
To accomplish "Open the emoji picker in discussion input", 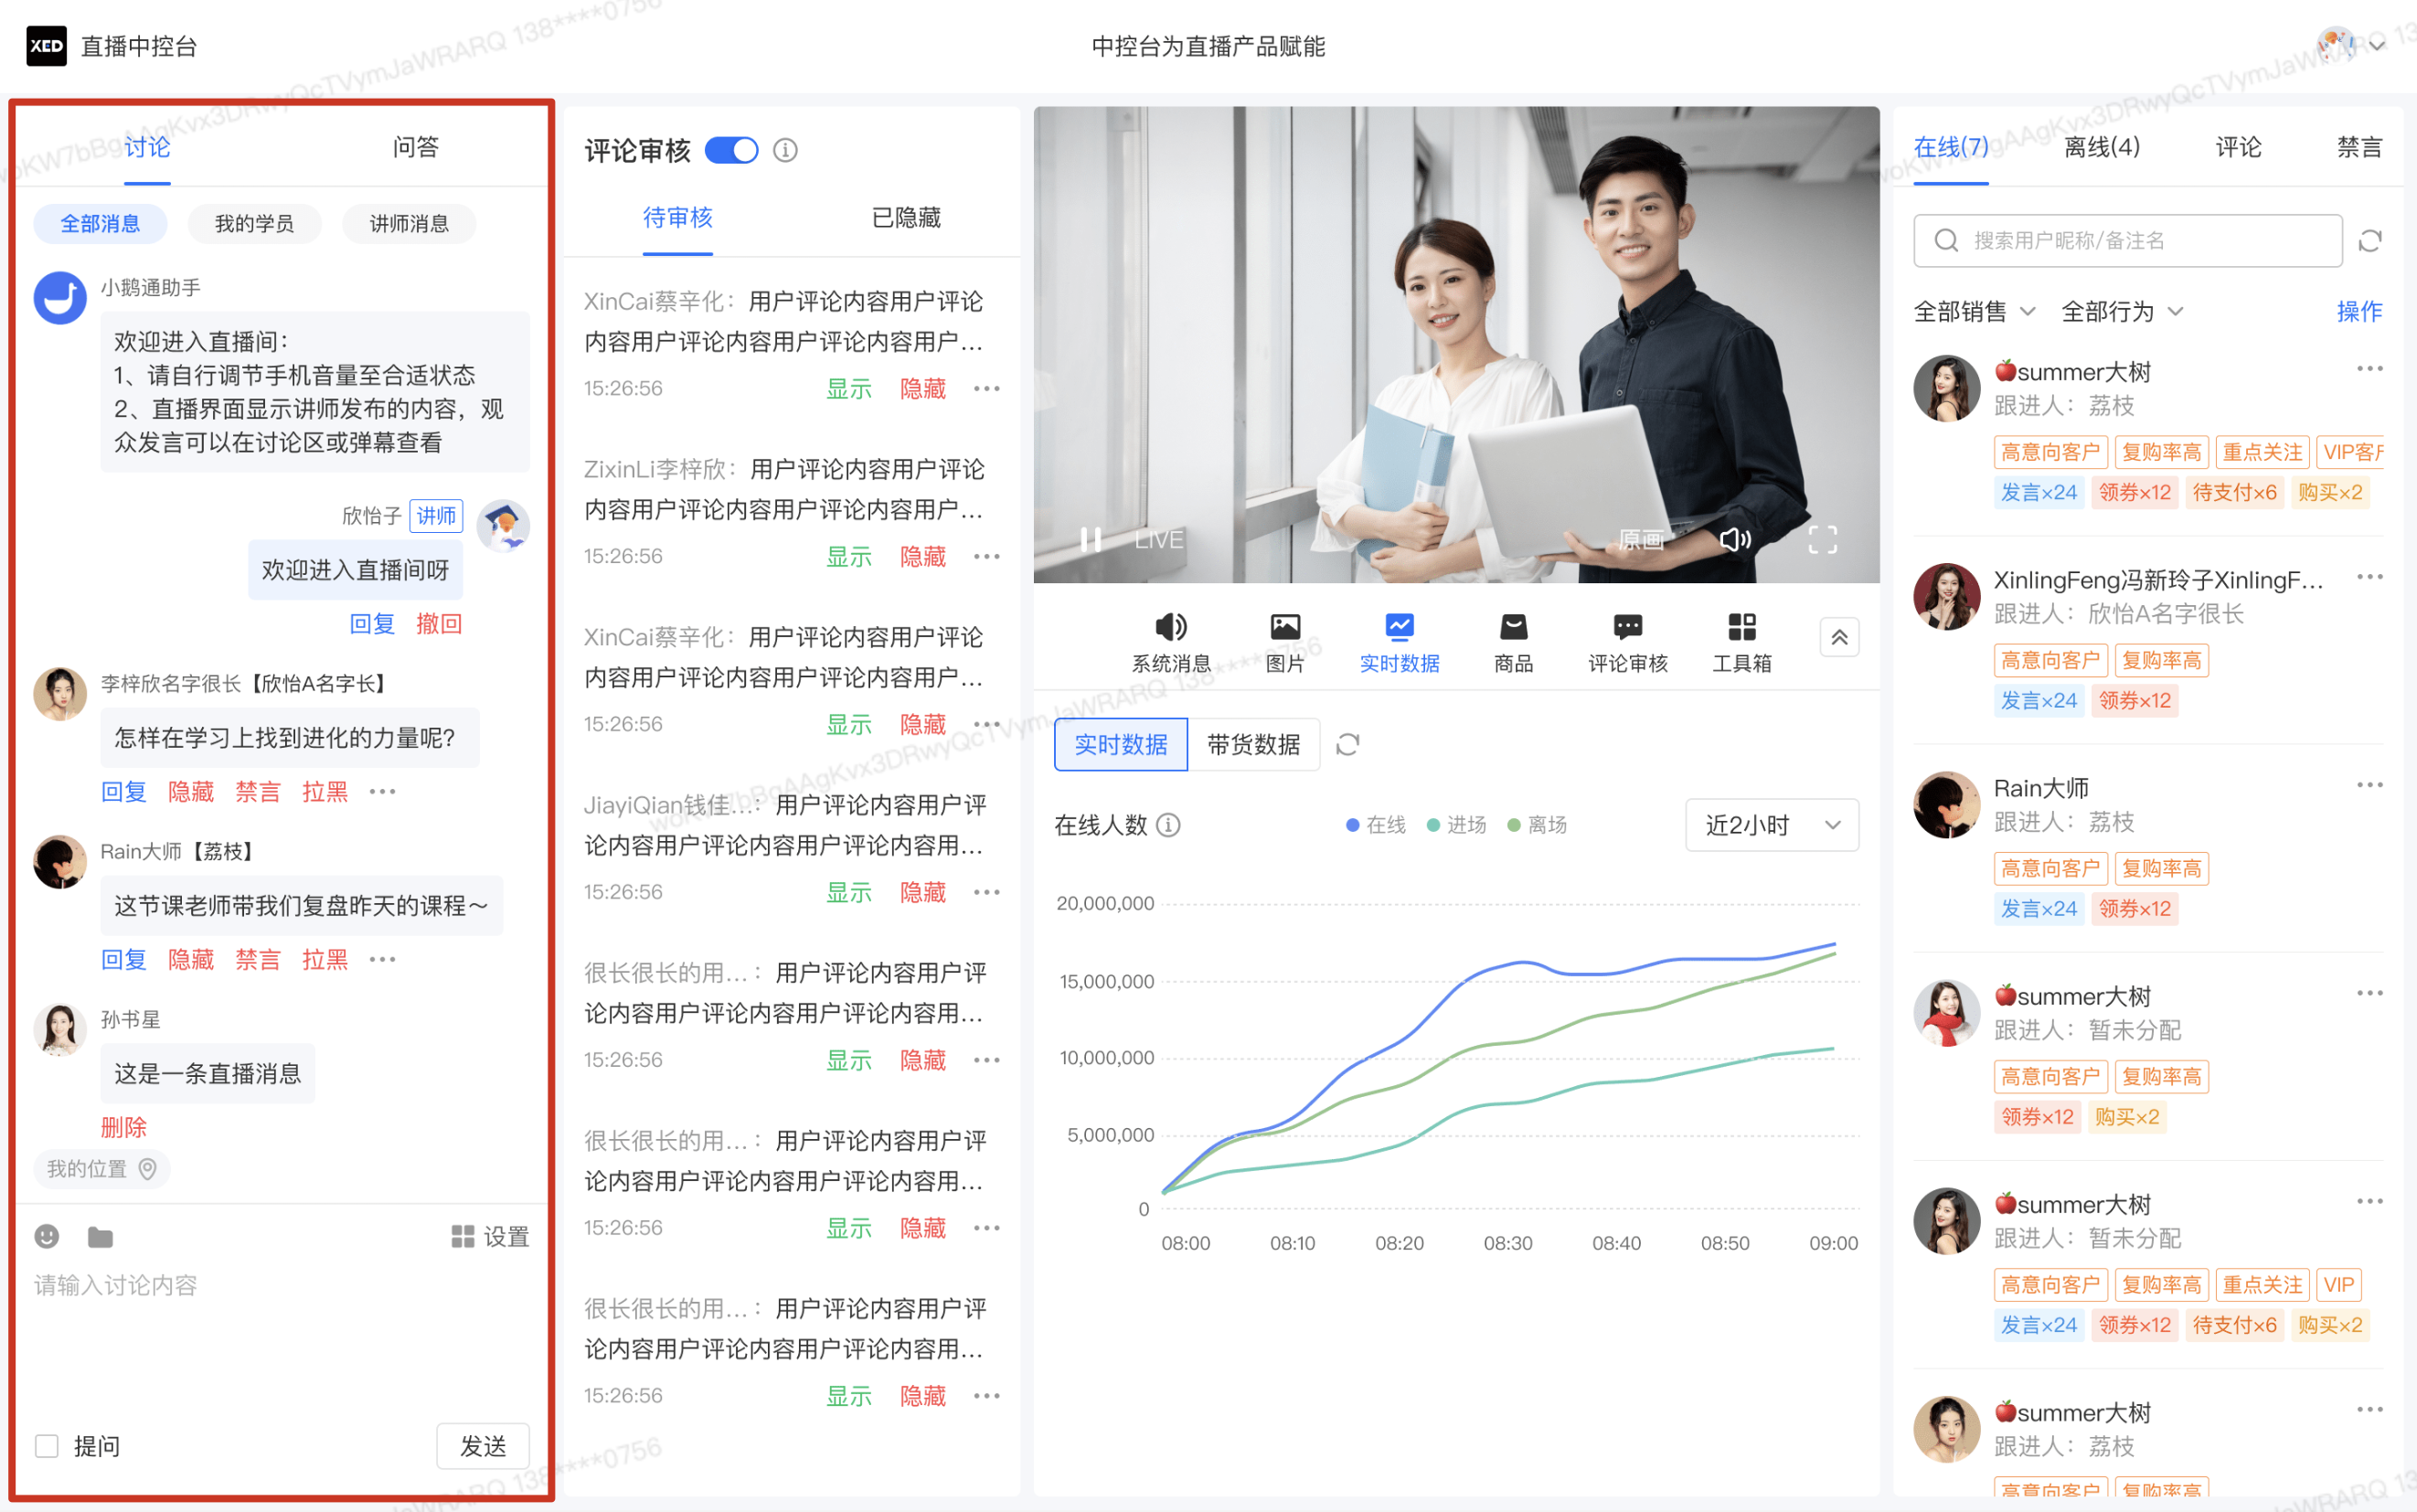I will [x=47, y=1236].
